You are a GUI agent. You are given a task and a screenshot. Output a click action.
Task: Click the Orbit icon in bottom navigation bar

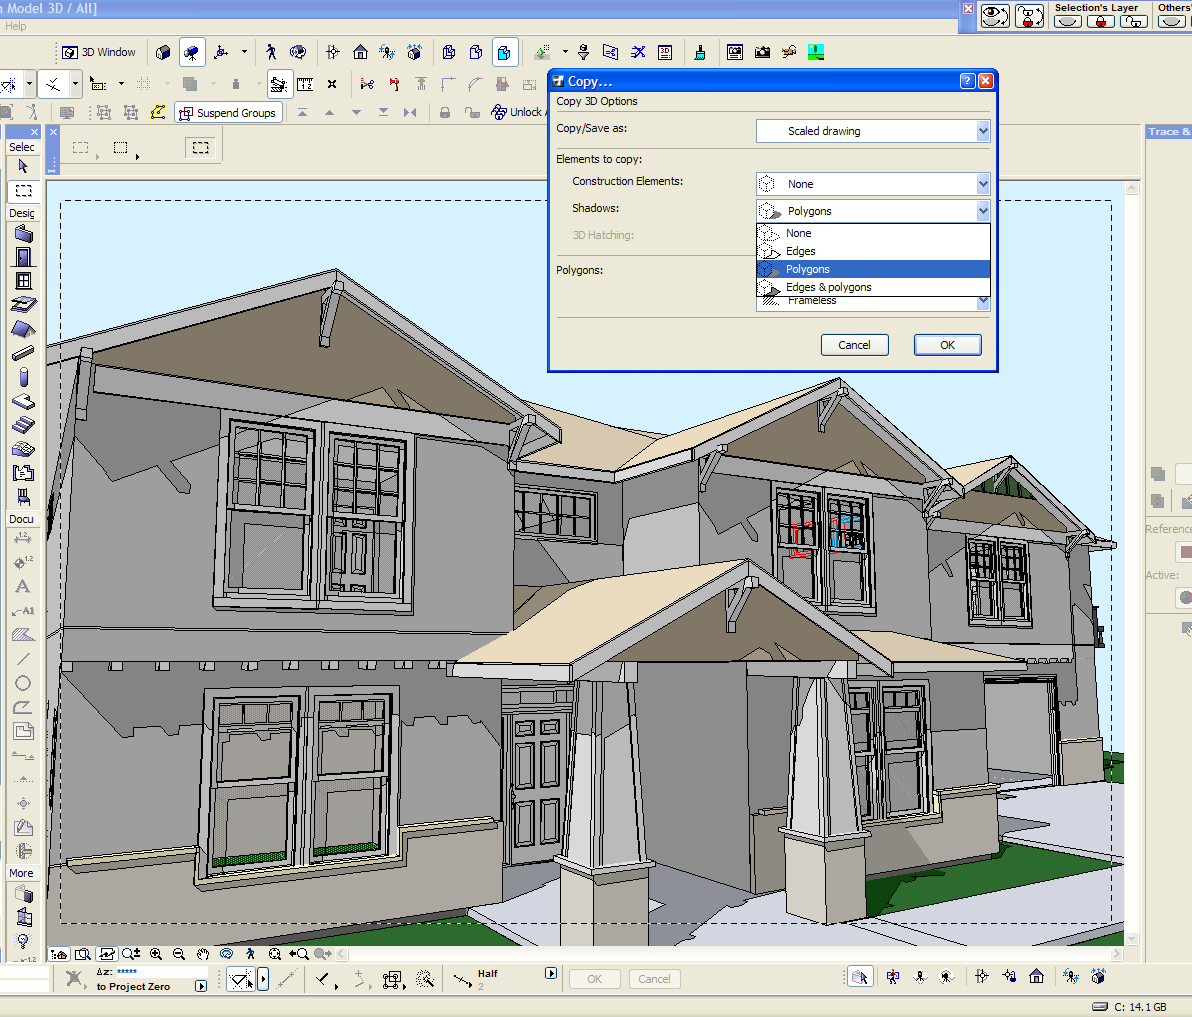click(x=226, y=954)
